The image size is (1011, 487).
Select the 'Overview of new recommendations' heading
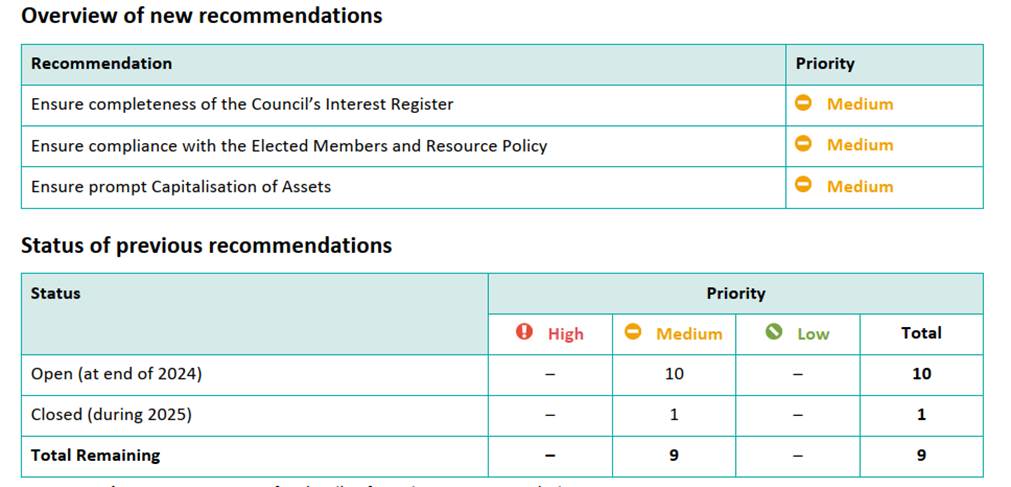[202, 15]
